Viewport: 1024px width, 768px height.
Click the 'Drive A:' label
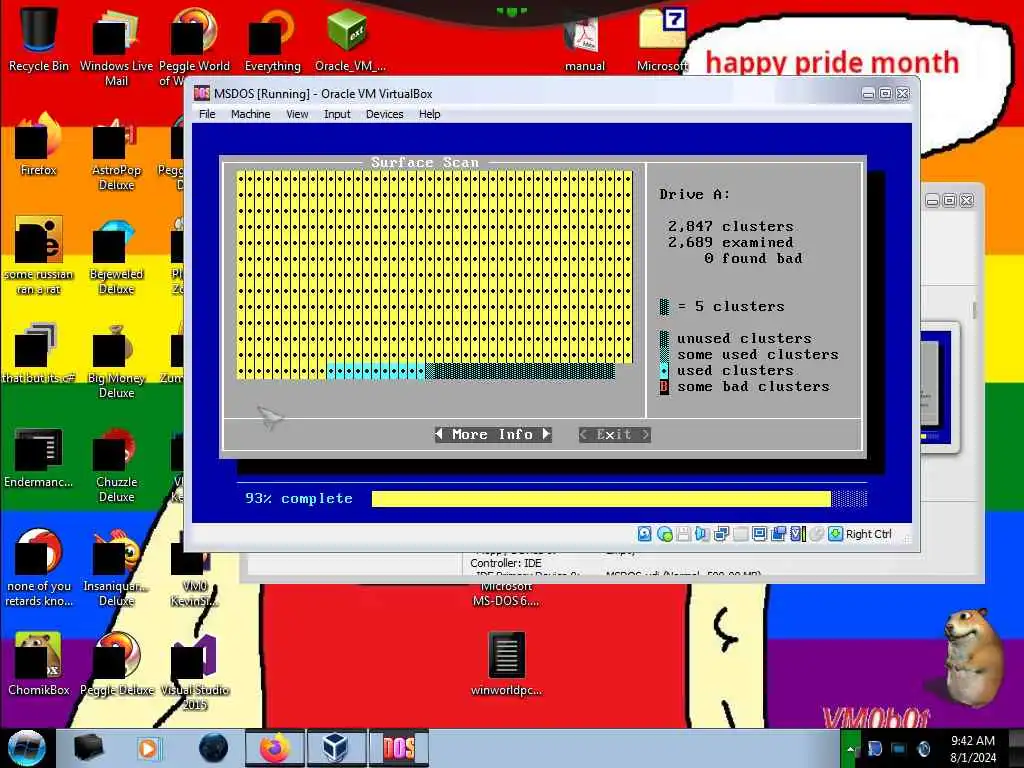(x=694, y=195)
